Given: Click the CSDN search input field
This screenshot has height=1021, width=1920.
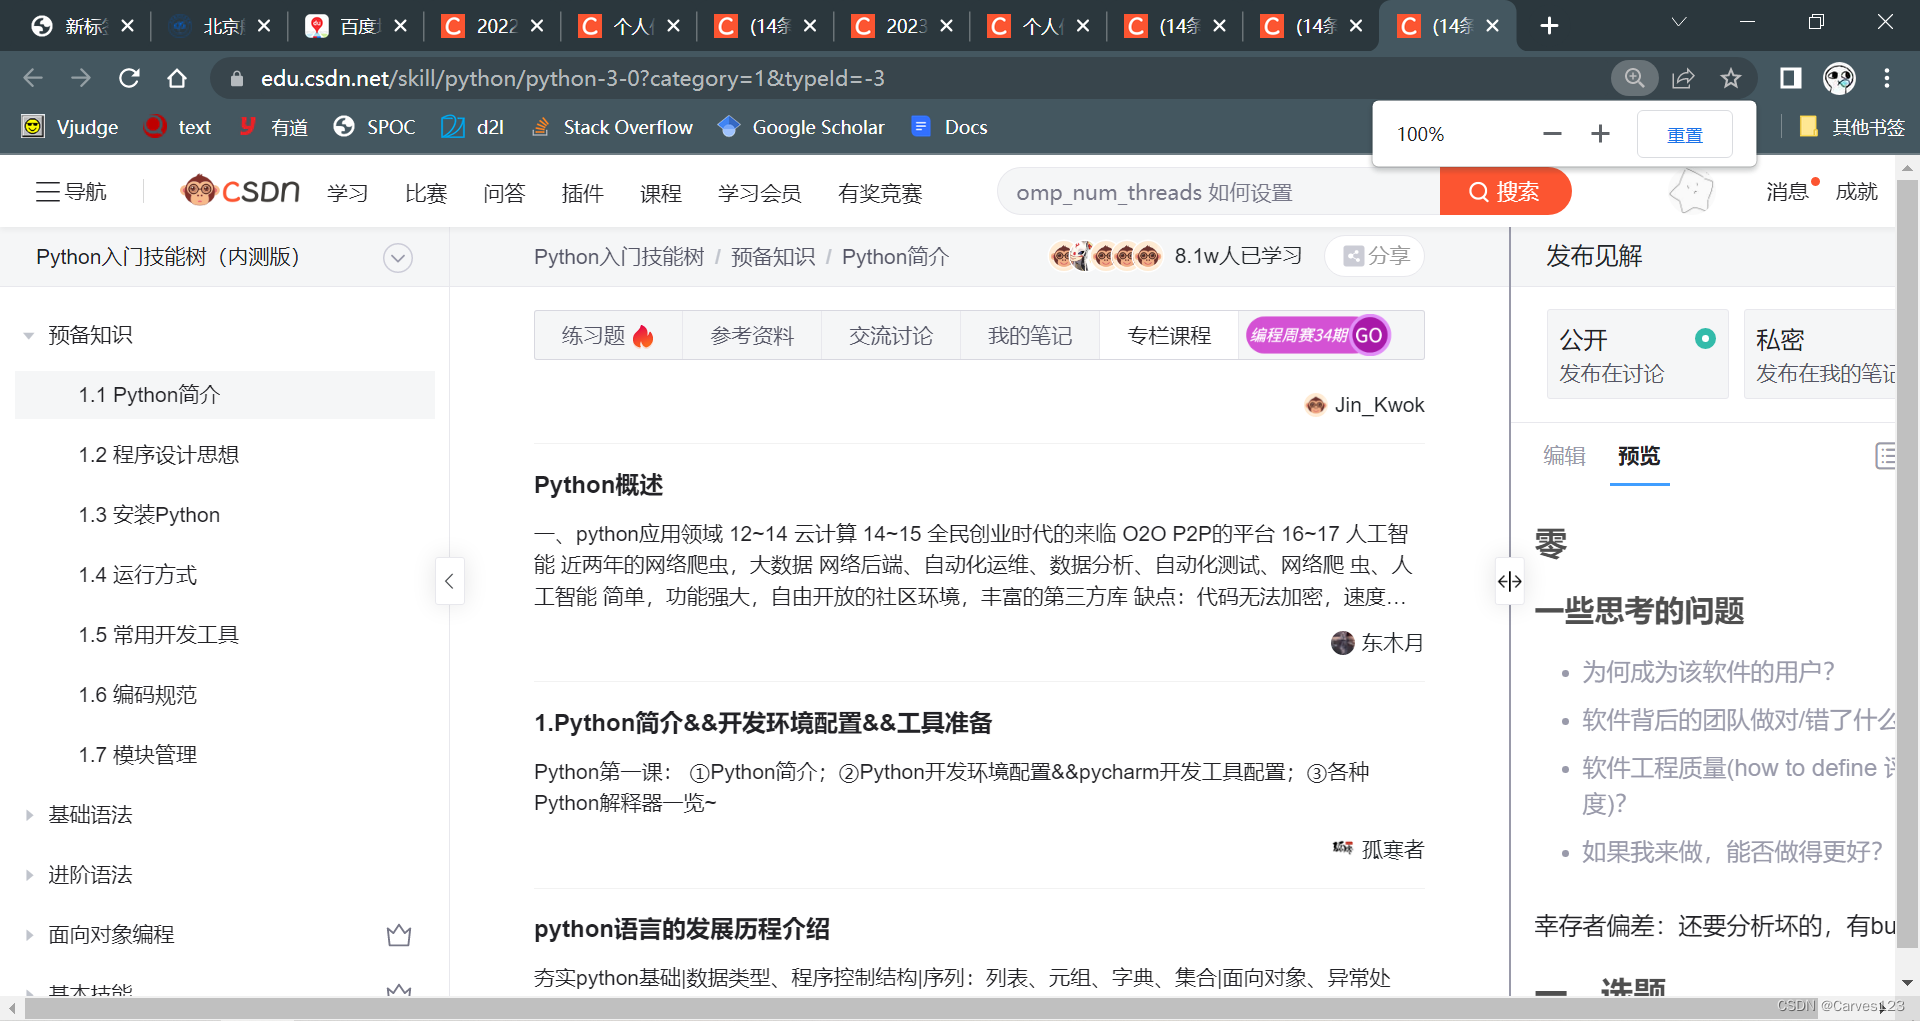Looking at the screenshot, I should tap(1218, 192).
